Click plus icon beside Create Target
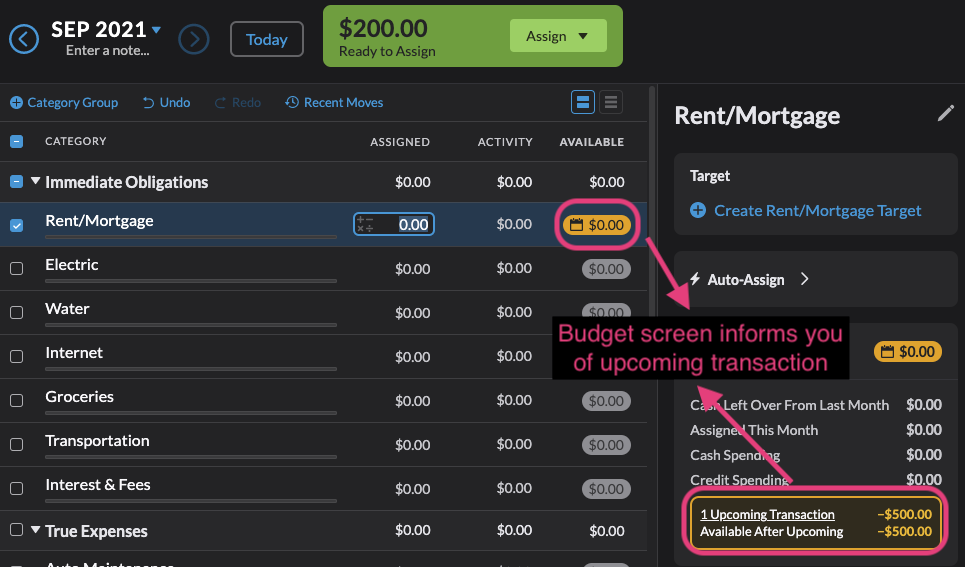Viewport: 965px width, 567px height. (698, 211)
